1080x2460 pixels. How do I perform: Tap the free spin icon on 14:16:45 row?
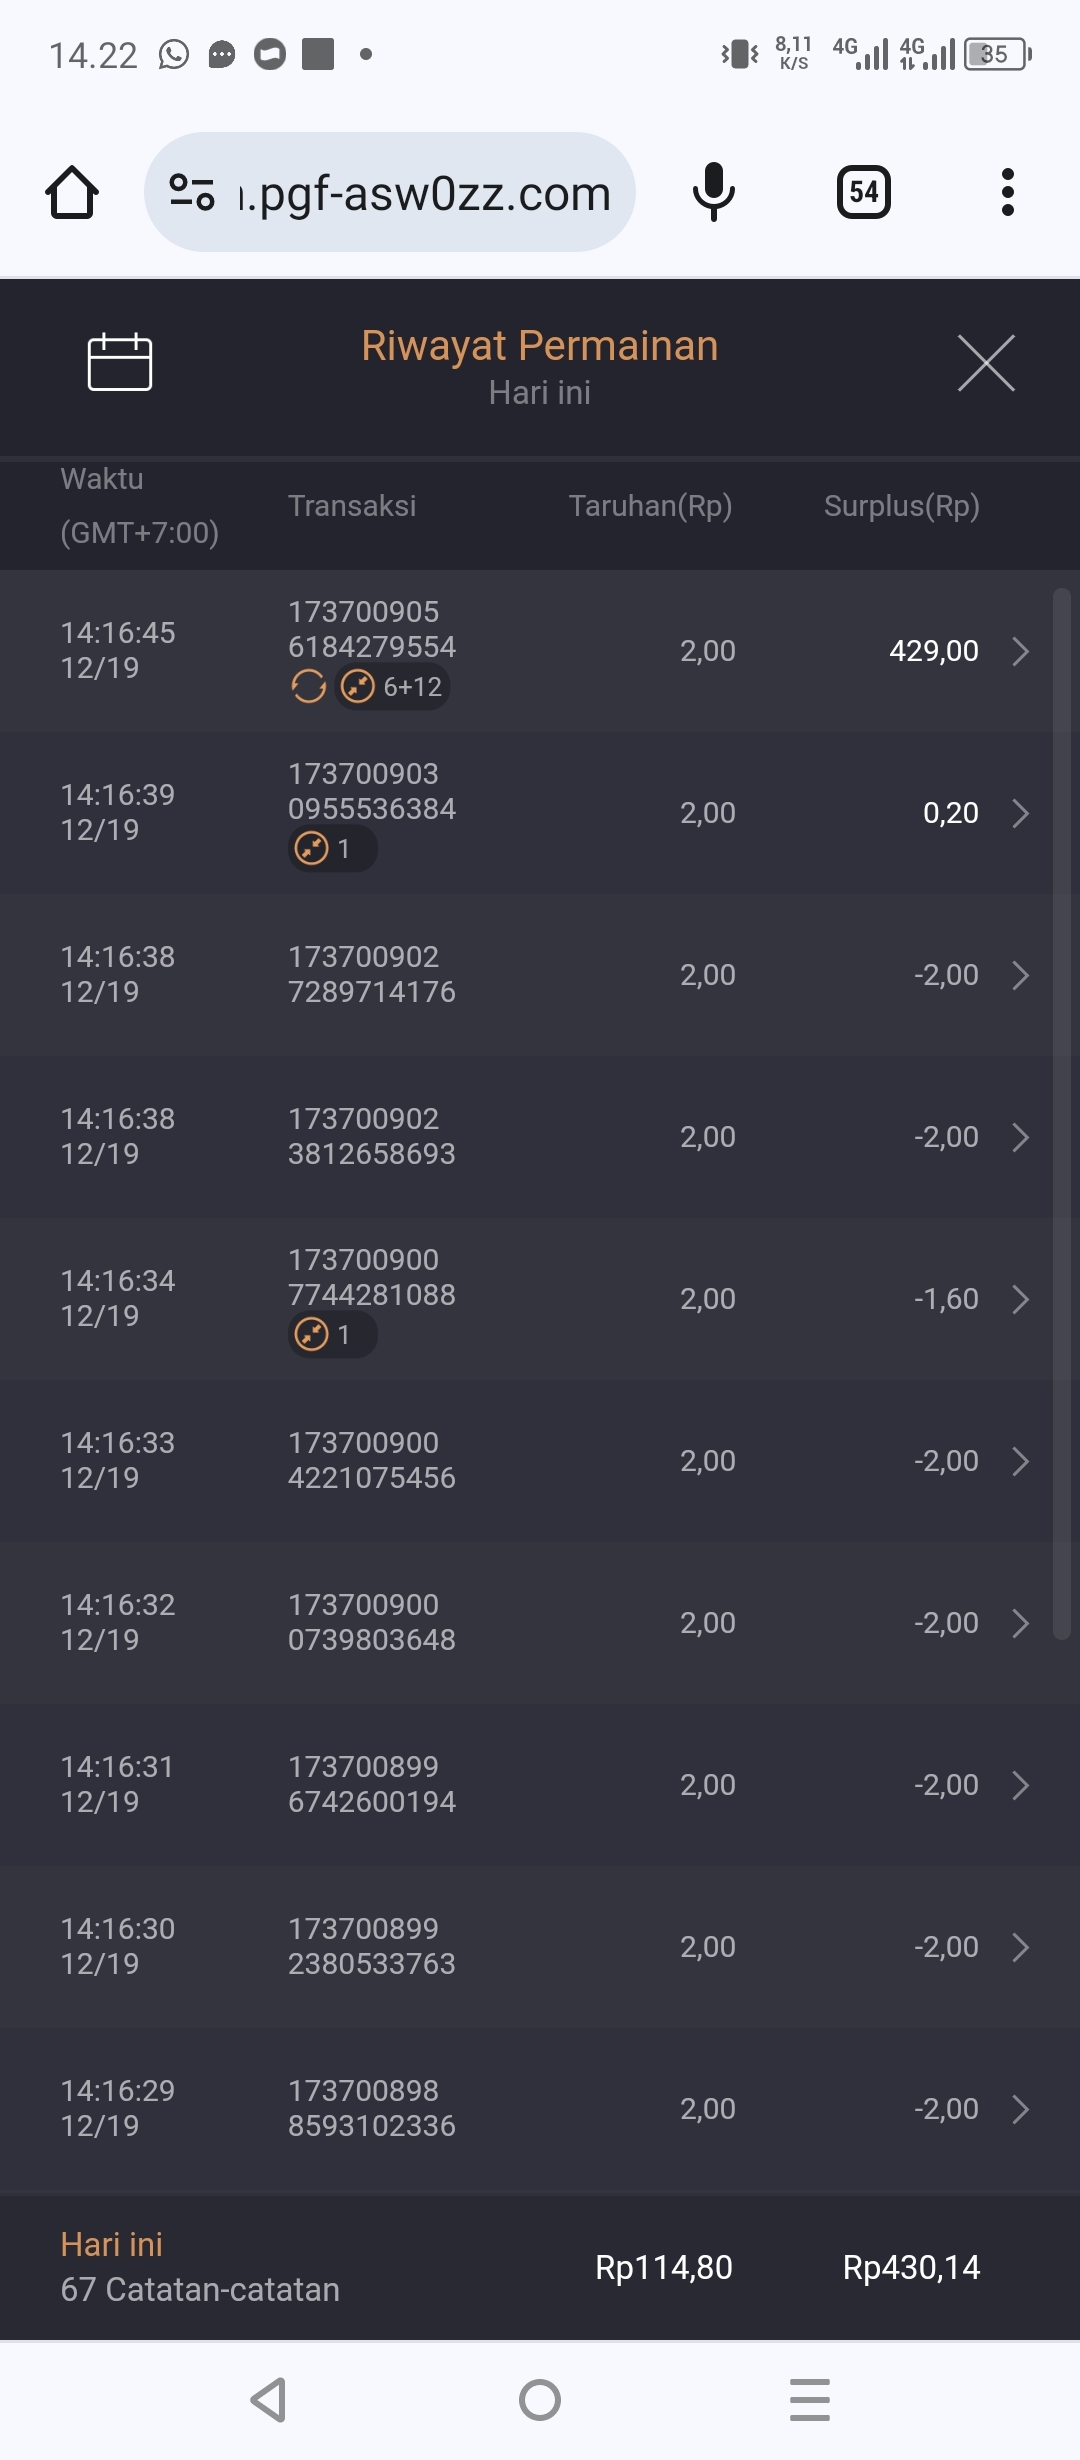pos(309,687)
